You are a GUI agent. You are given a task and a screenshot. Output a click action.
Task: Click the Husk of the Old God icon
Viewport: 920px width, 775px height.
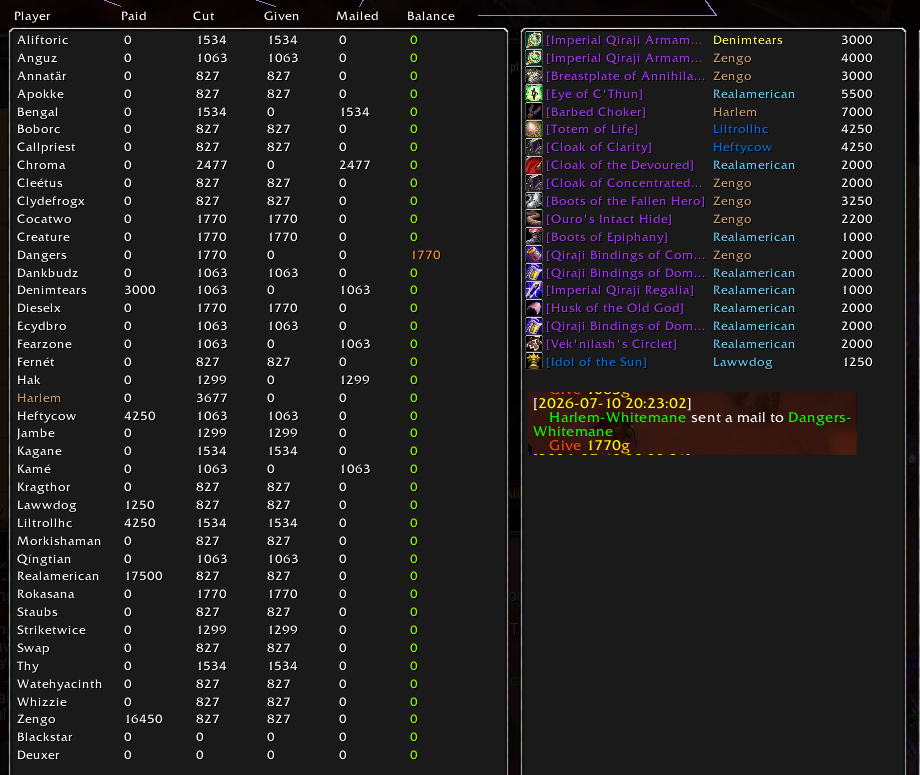tap(534, 308)
